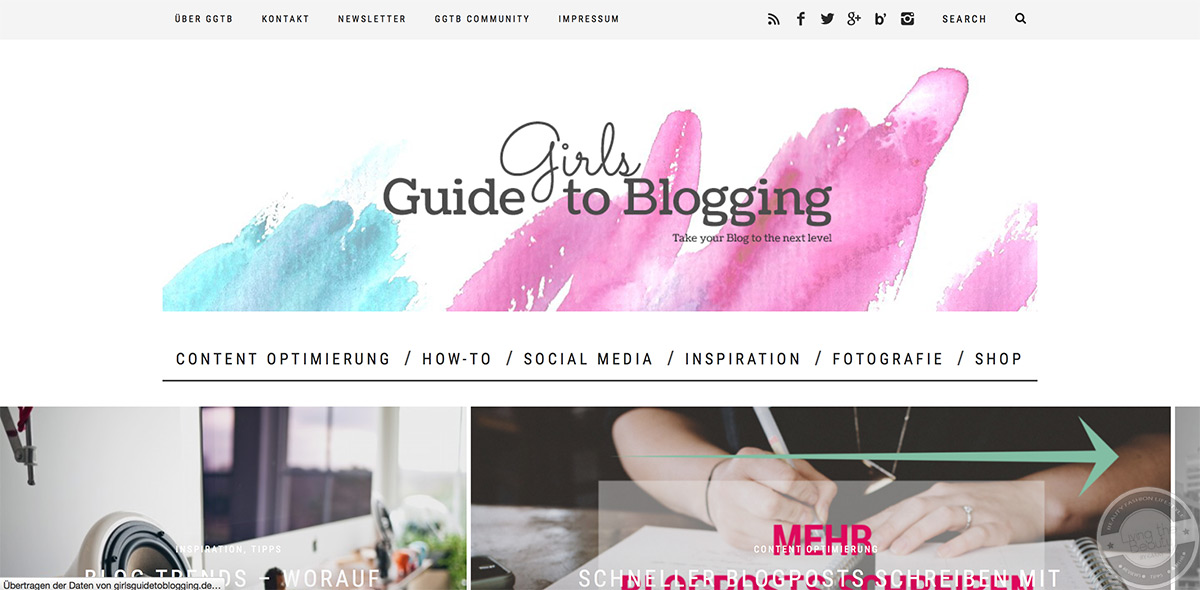This screenshot has height=590, width=1200.
Task: Open Über GGTB page
Action: (x=204, y=19)
